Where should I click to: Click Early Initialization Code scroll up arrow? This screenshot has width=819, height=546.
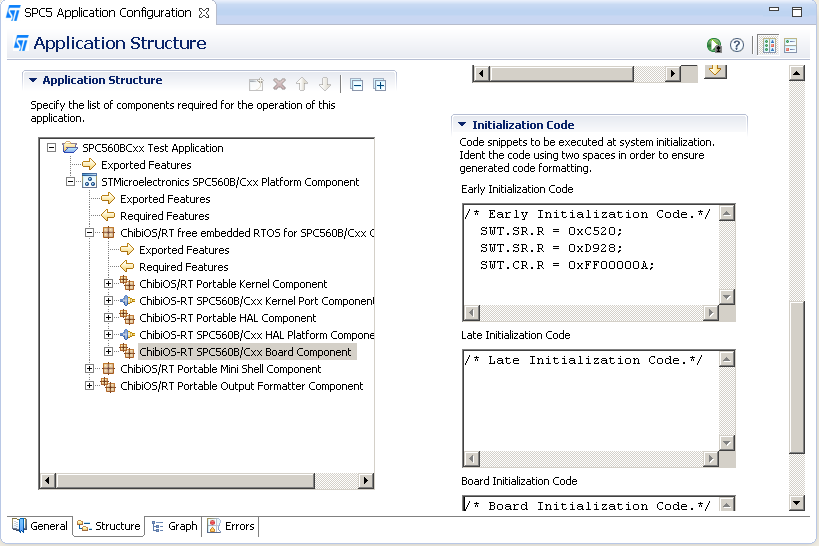727,213
